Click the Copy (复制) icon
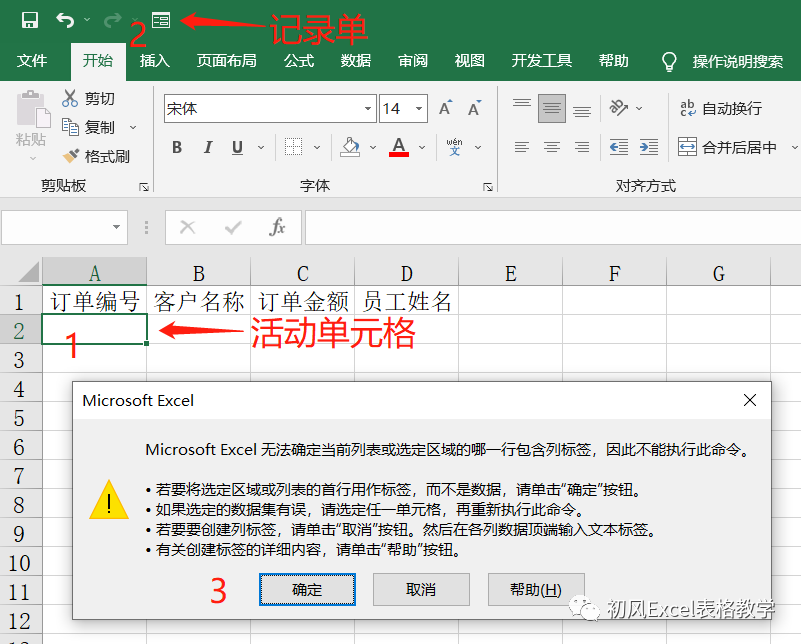The image size is (801, 644). pos(70,127)
